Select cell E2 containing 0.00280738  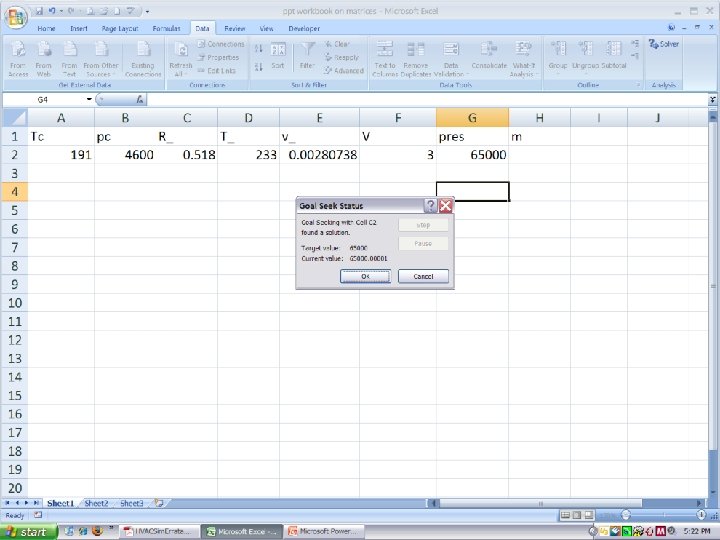[x=320, y=155]
